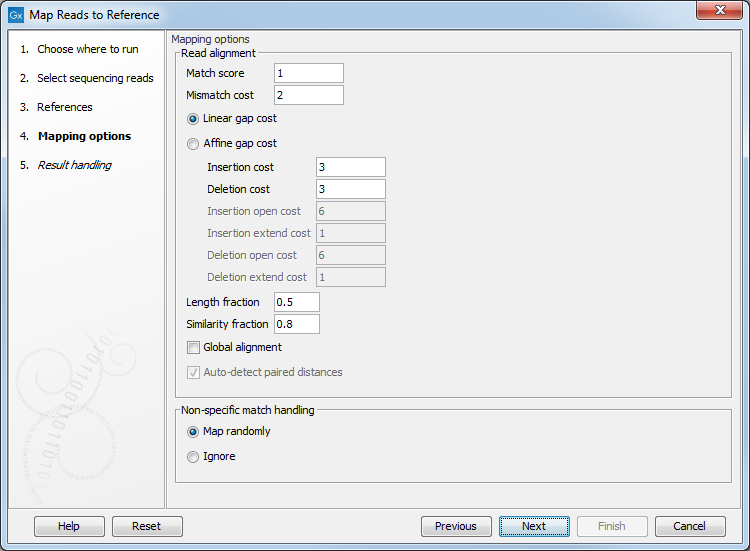
Task: Click the Cancel button
Action: [x=689, y=526]
